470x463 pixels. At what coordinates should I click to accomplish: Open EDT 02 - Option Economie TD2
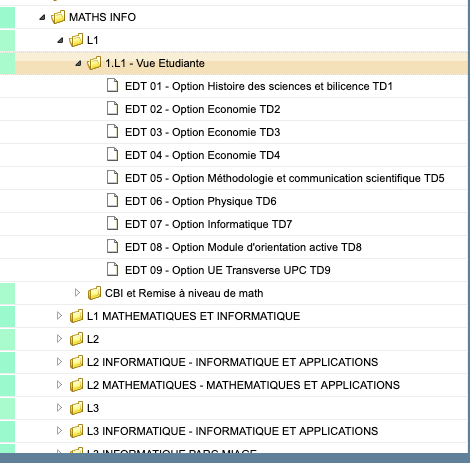(203, 109)
